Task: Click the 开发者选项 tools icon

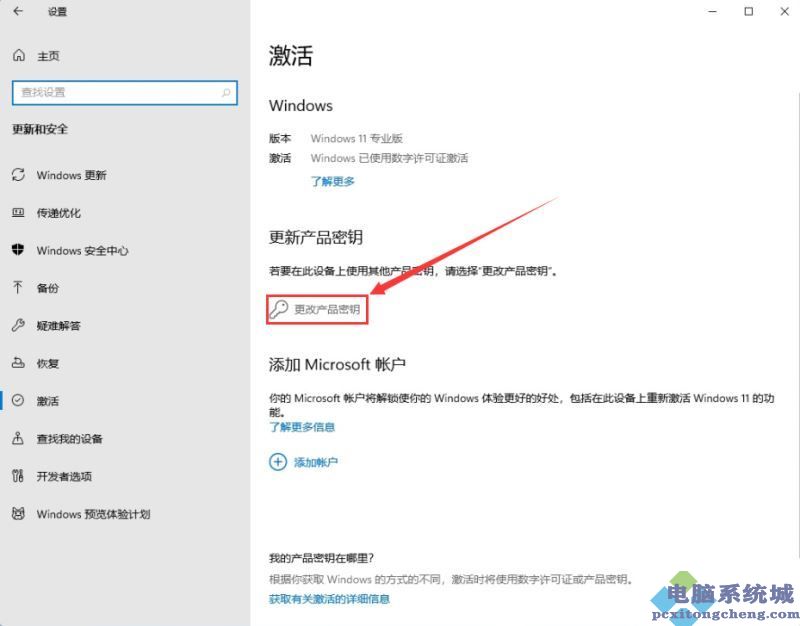Action: [x=18, y=476]
